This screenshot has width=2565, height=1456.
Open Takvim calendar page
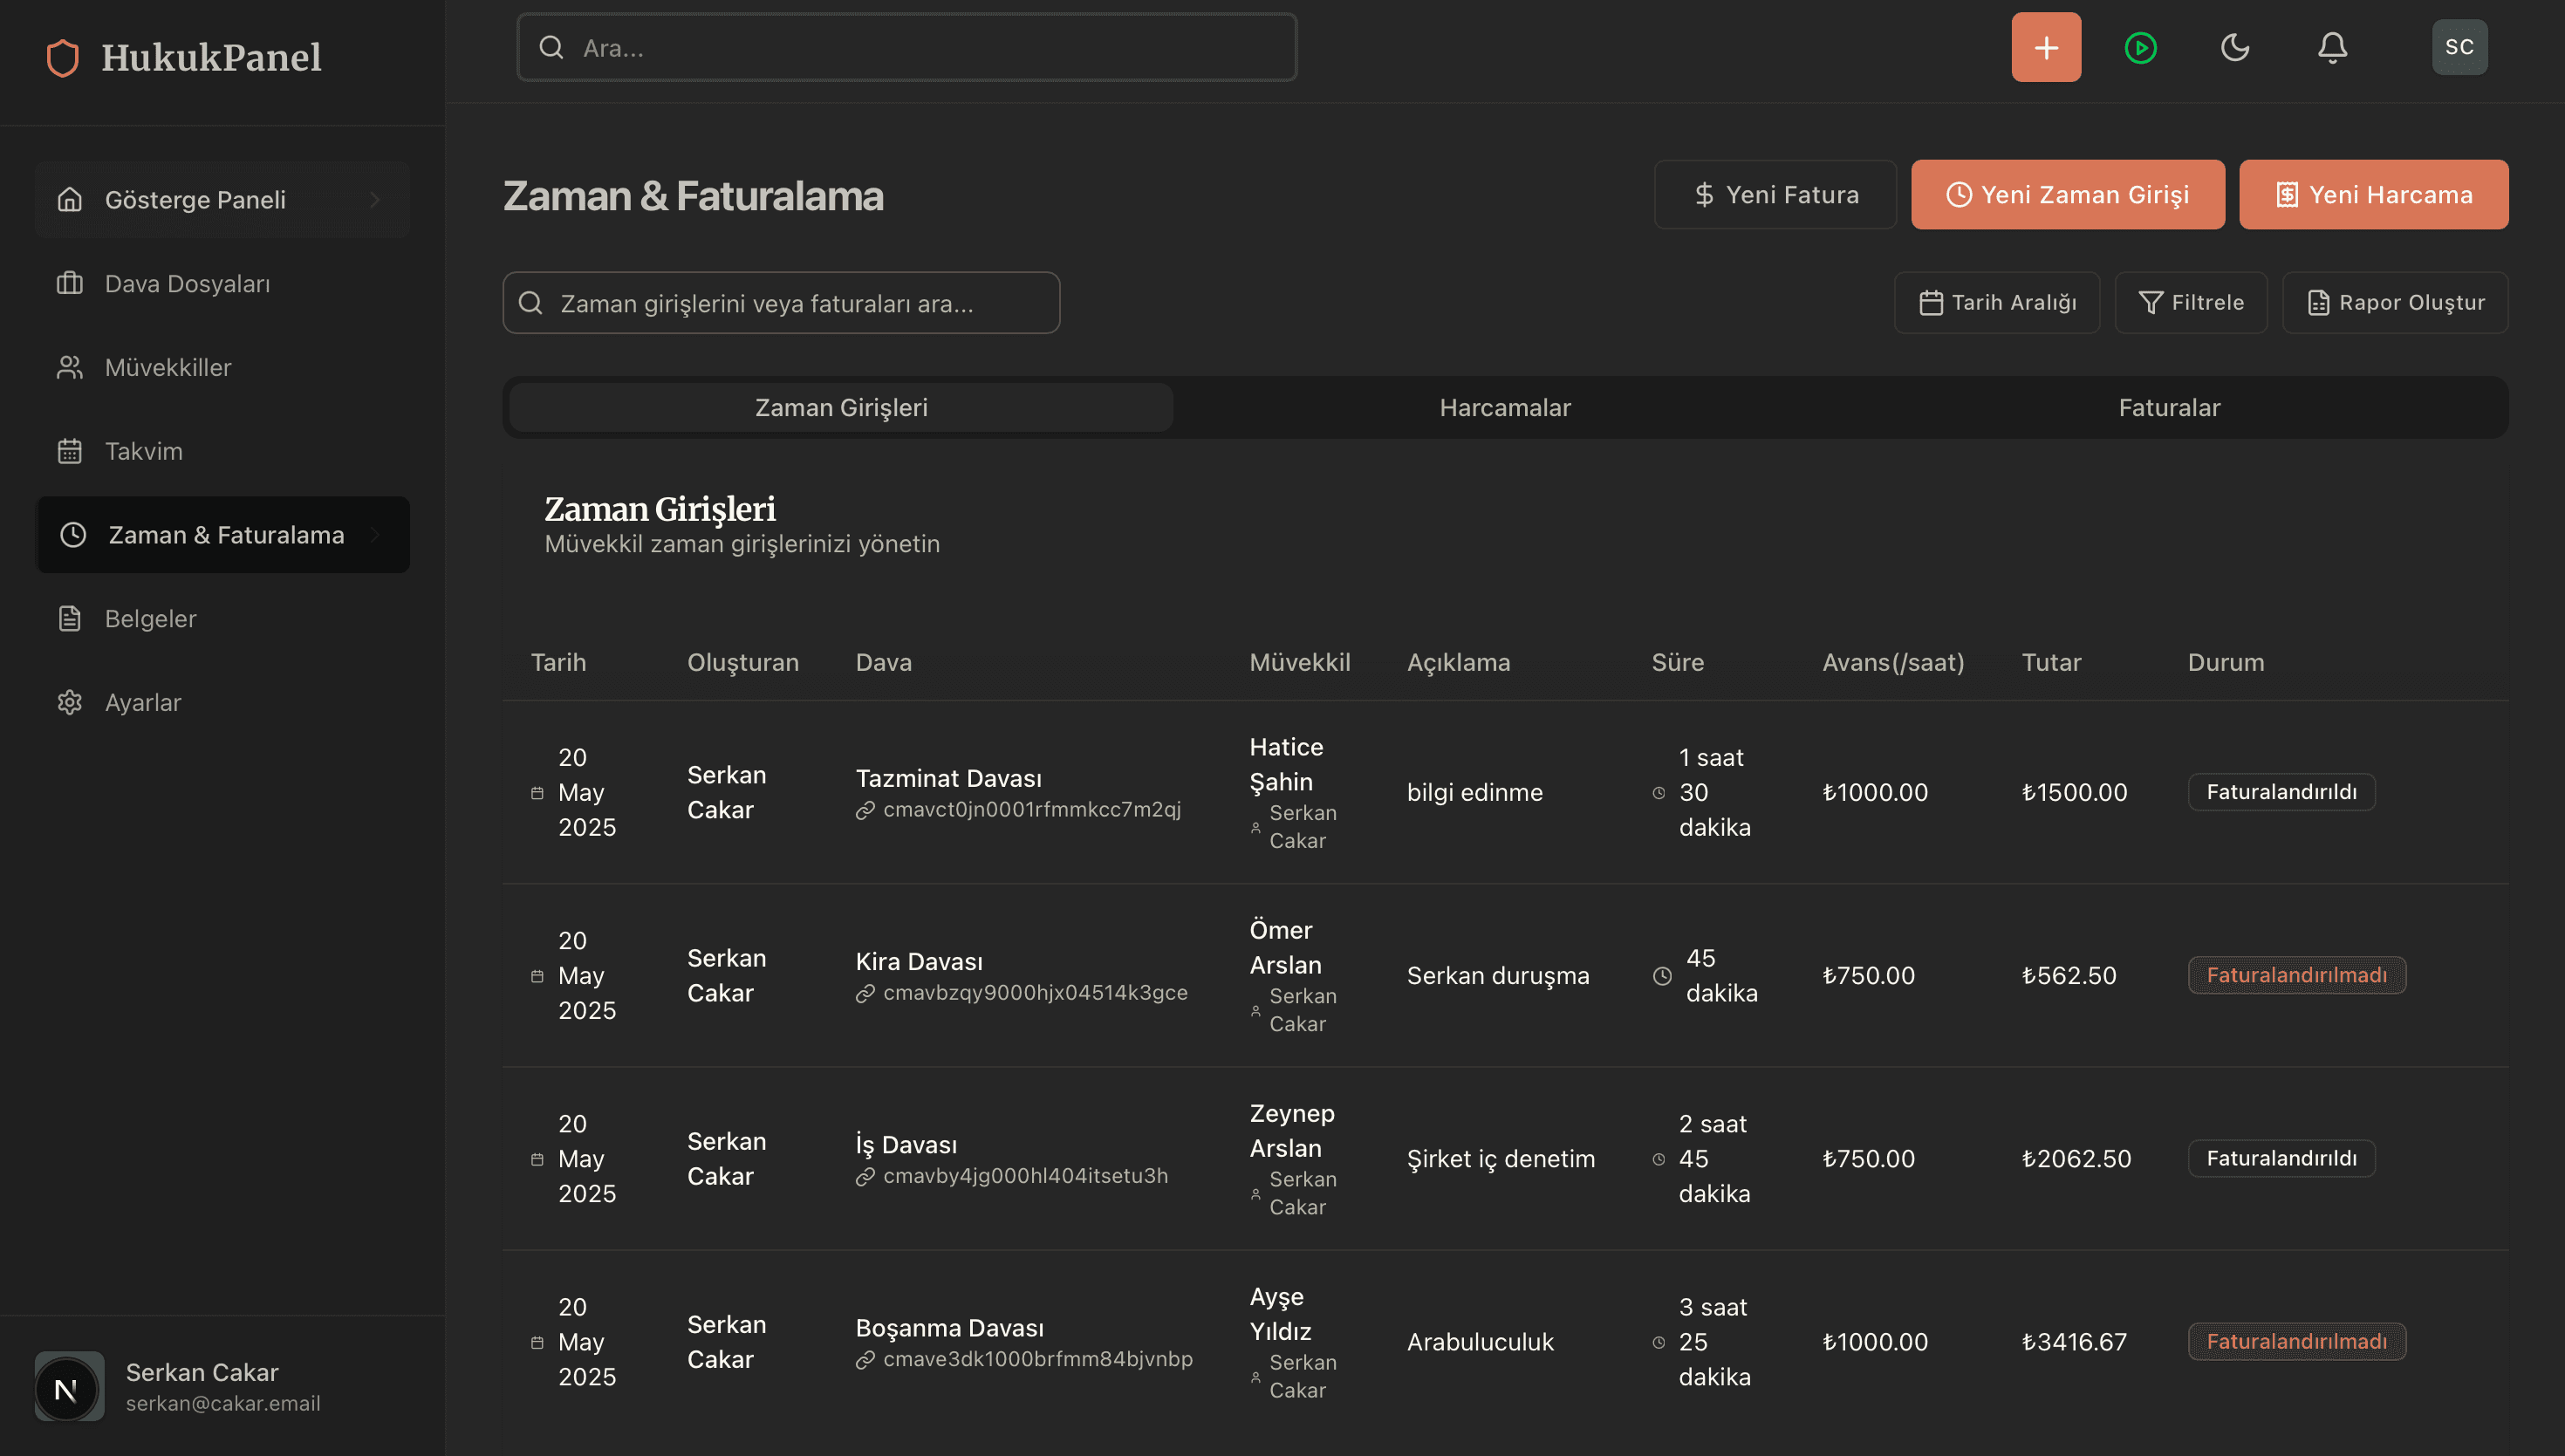pyautogui.click(x=143, y=451)
